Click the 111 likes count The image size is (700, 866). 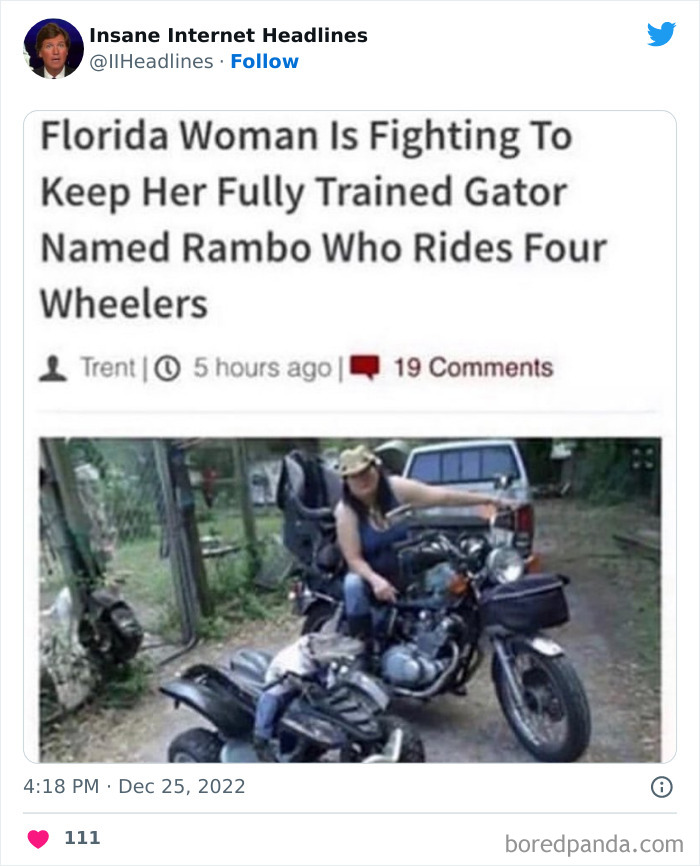(82, 838)
